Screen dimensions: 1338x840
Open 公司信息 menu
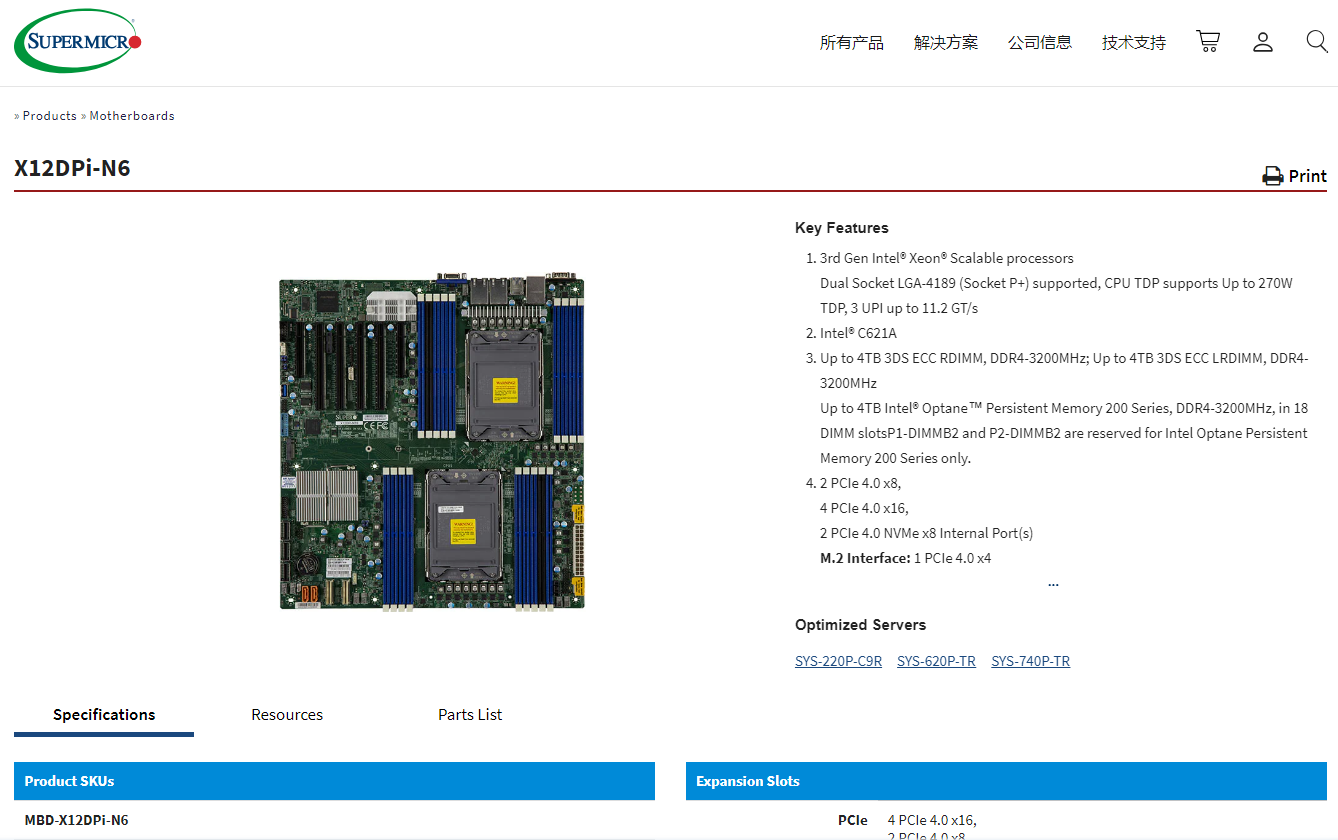click(1039, 43)
